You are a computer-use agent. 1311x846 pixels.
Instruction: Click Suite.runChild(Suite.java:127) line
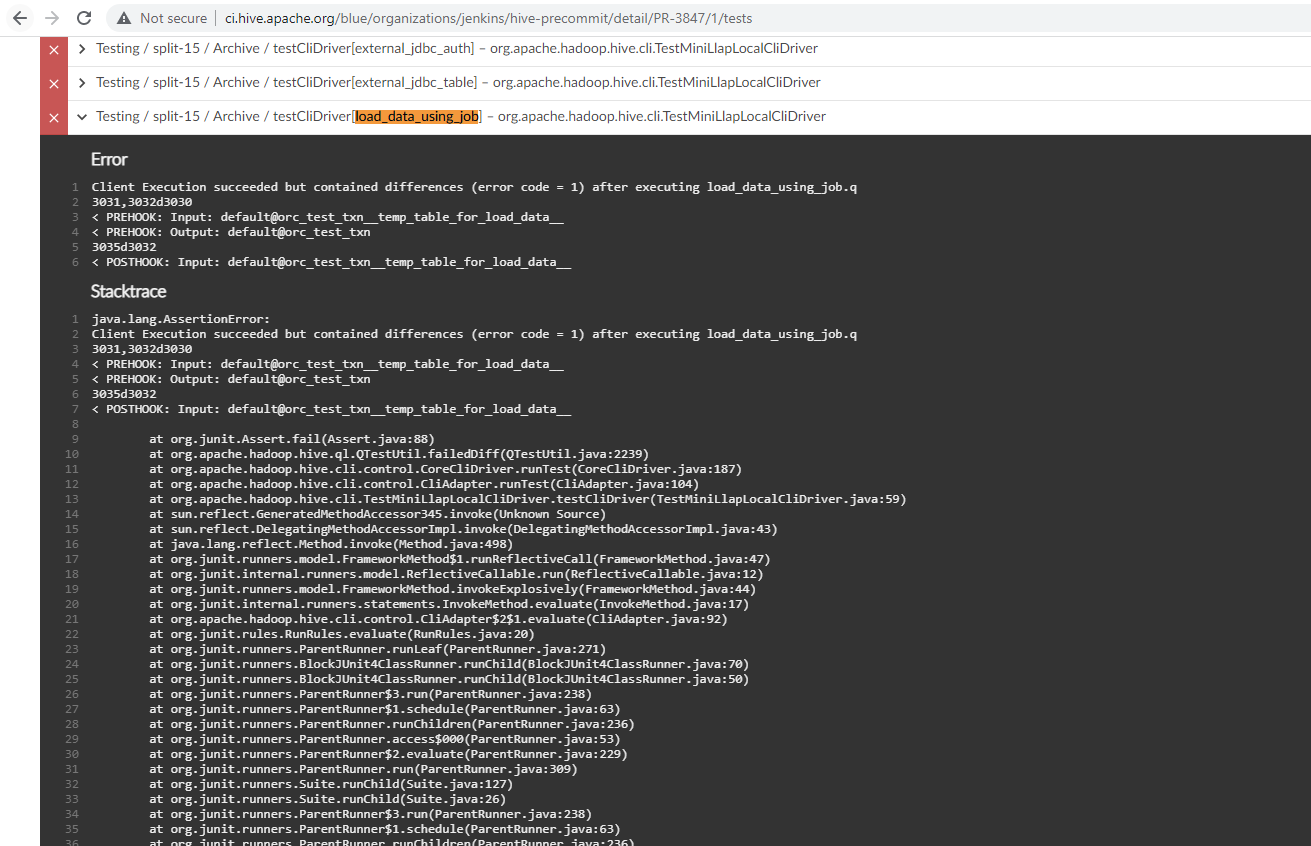coord(331,784)
